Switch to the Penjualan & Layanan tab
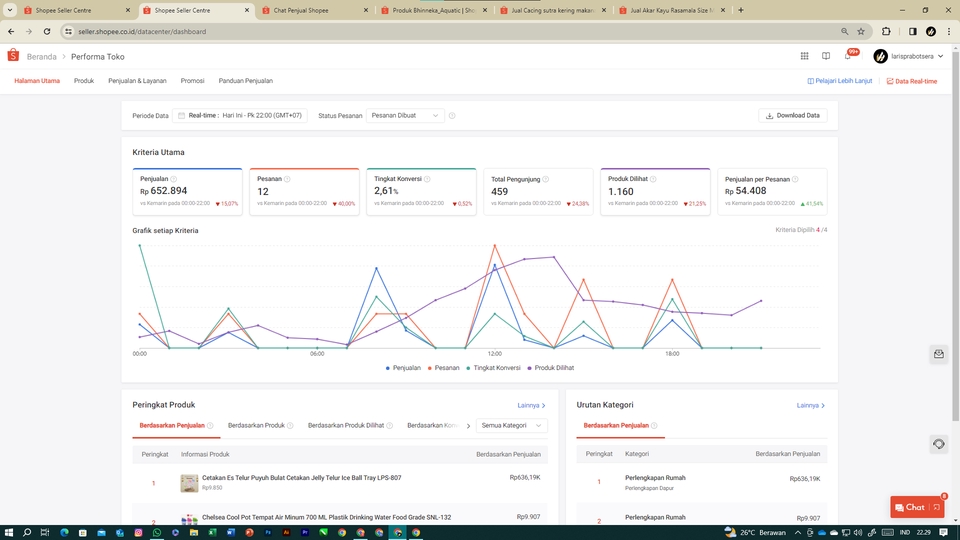 click(x=137, y=81)
